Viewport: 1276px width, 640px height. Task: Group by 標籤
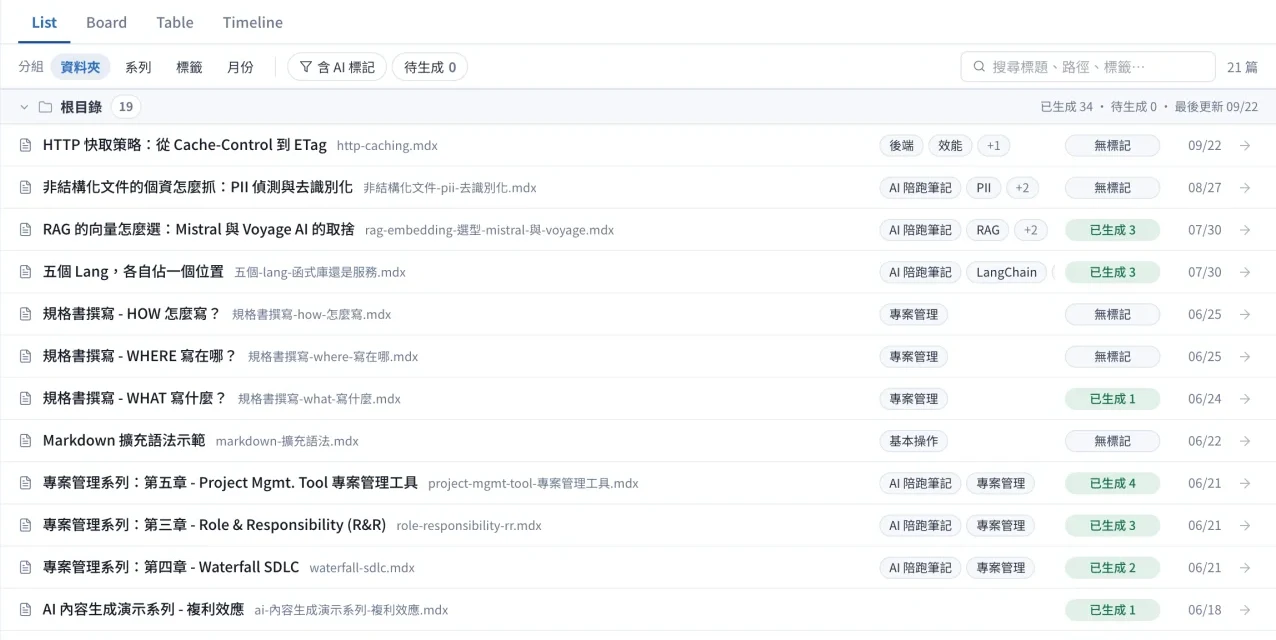click(189, 67)
